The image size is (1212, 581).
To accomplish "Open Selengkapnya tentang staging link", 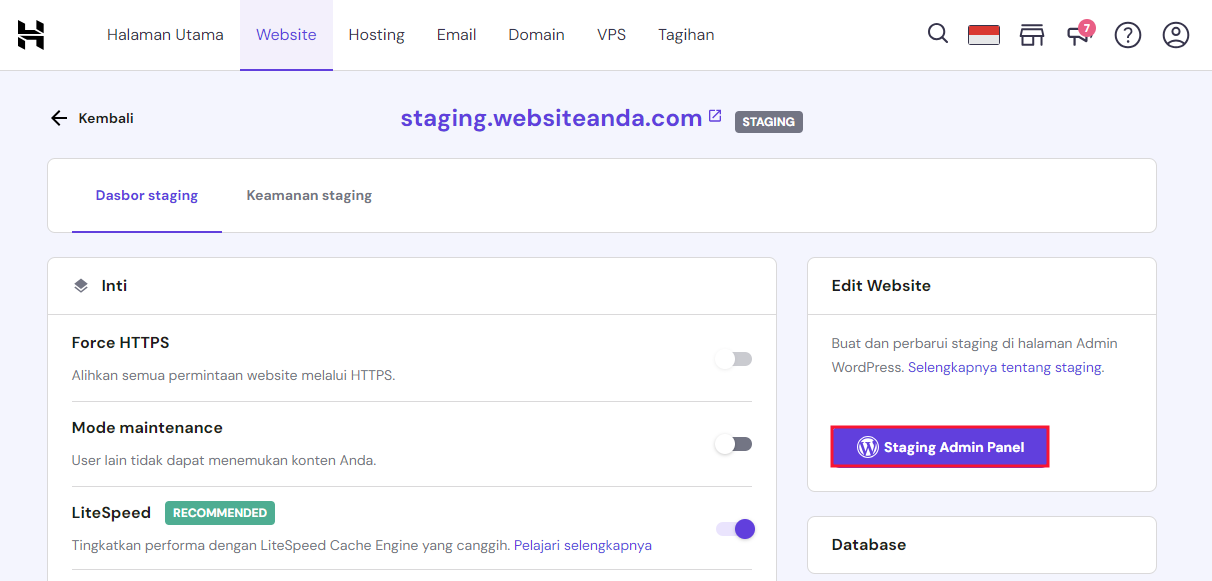I will coord(1004,367).
